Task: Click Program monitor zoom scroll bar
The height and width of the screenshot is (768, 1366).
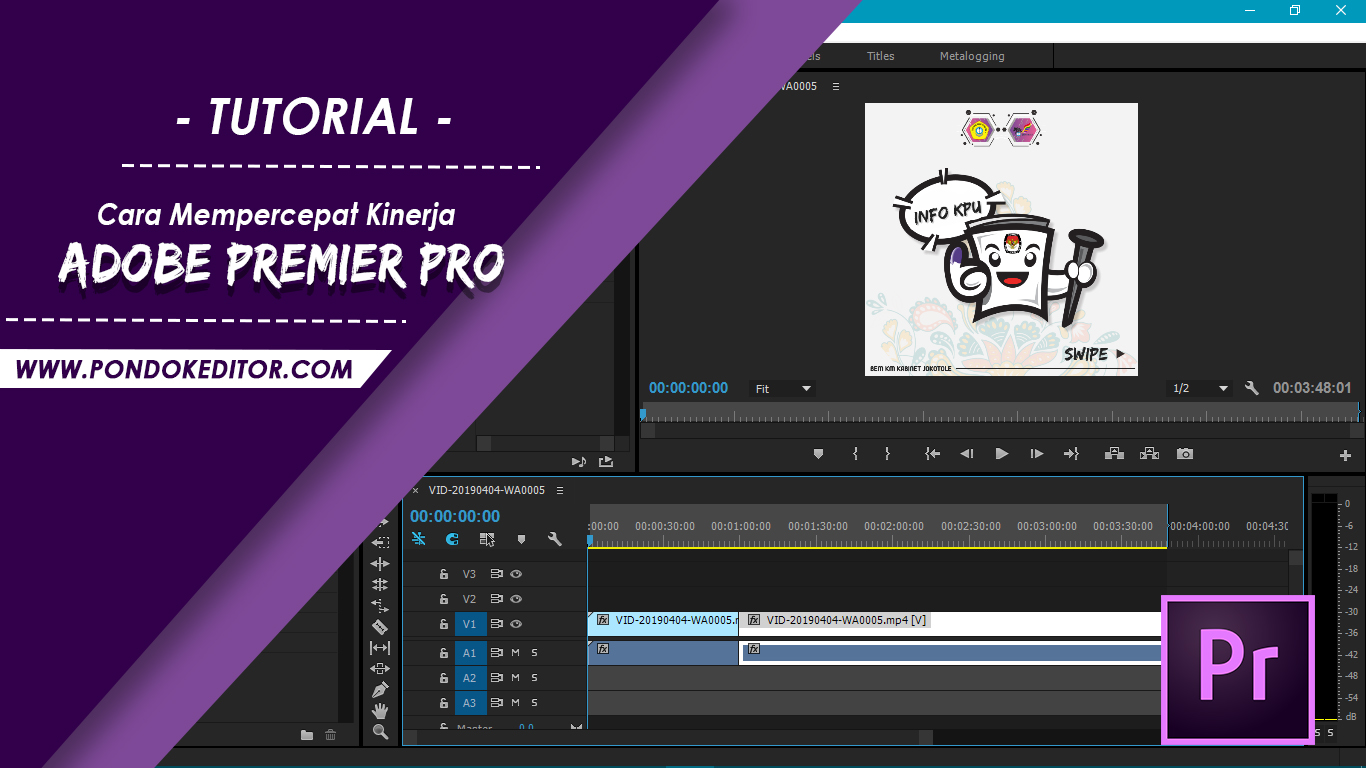Action: pos(1000,431)
